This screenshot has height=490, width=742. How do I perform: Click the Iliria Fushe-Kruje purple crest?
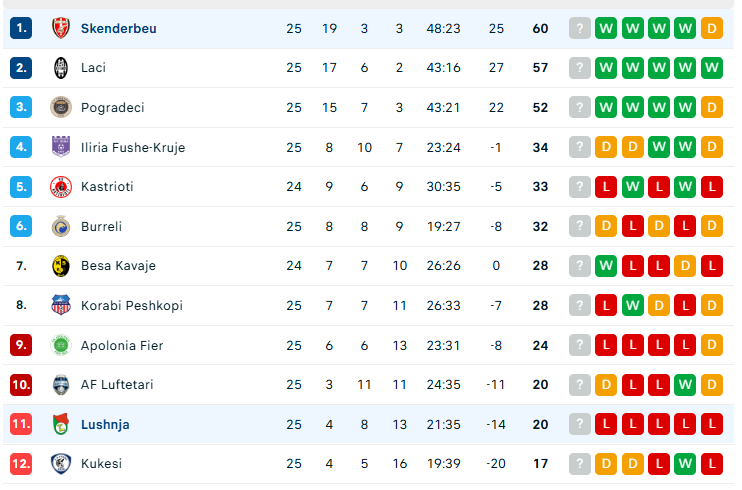(x=61, y=147)
